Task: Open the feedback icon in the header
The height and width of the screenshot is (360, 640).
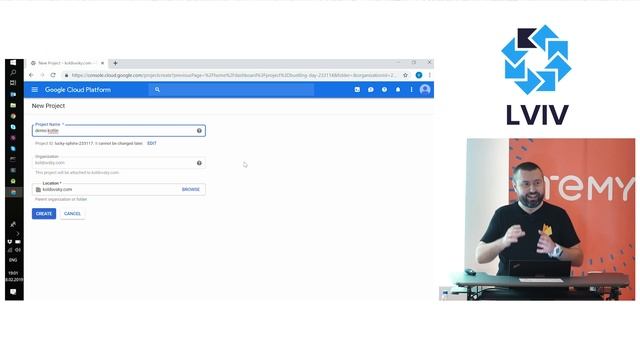Action: pyautogui.click(x=371, y=89)
